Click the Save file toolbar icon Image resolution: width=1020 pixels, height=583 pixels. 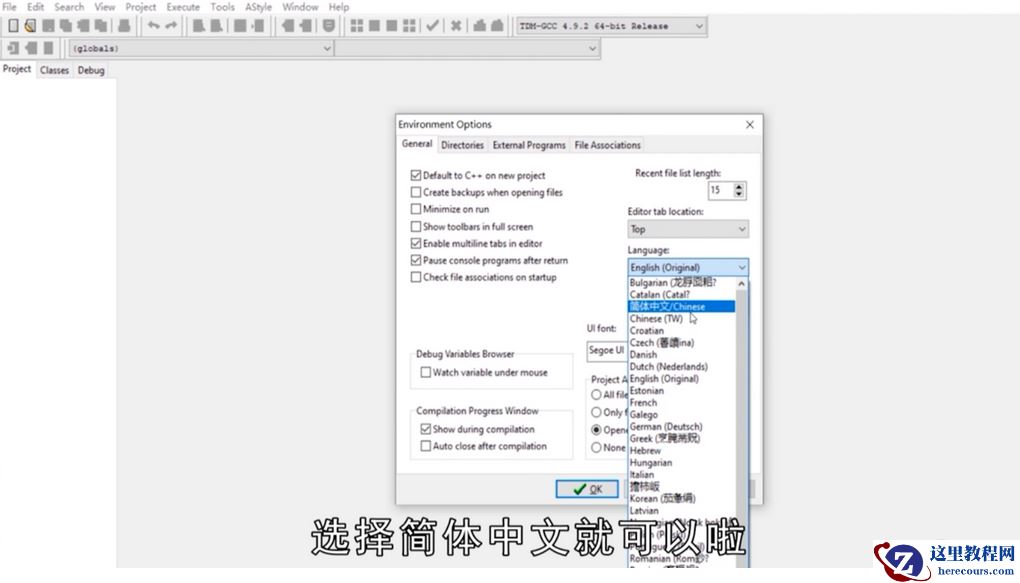(x=48, y=26)
